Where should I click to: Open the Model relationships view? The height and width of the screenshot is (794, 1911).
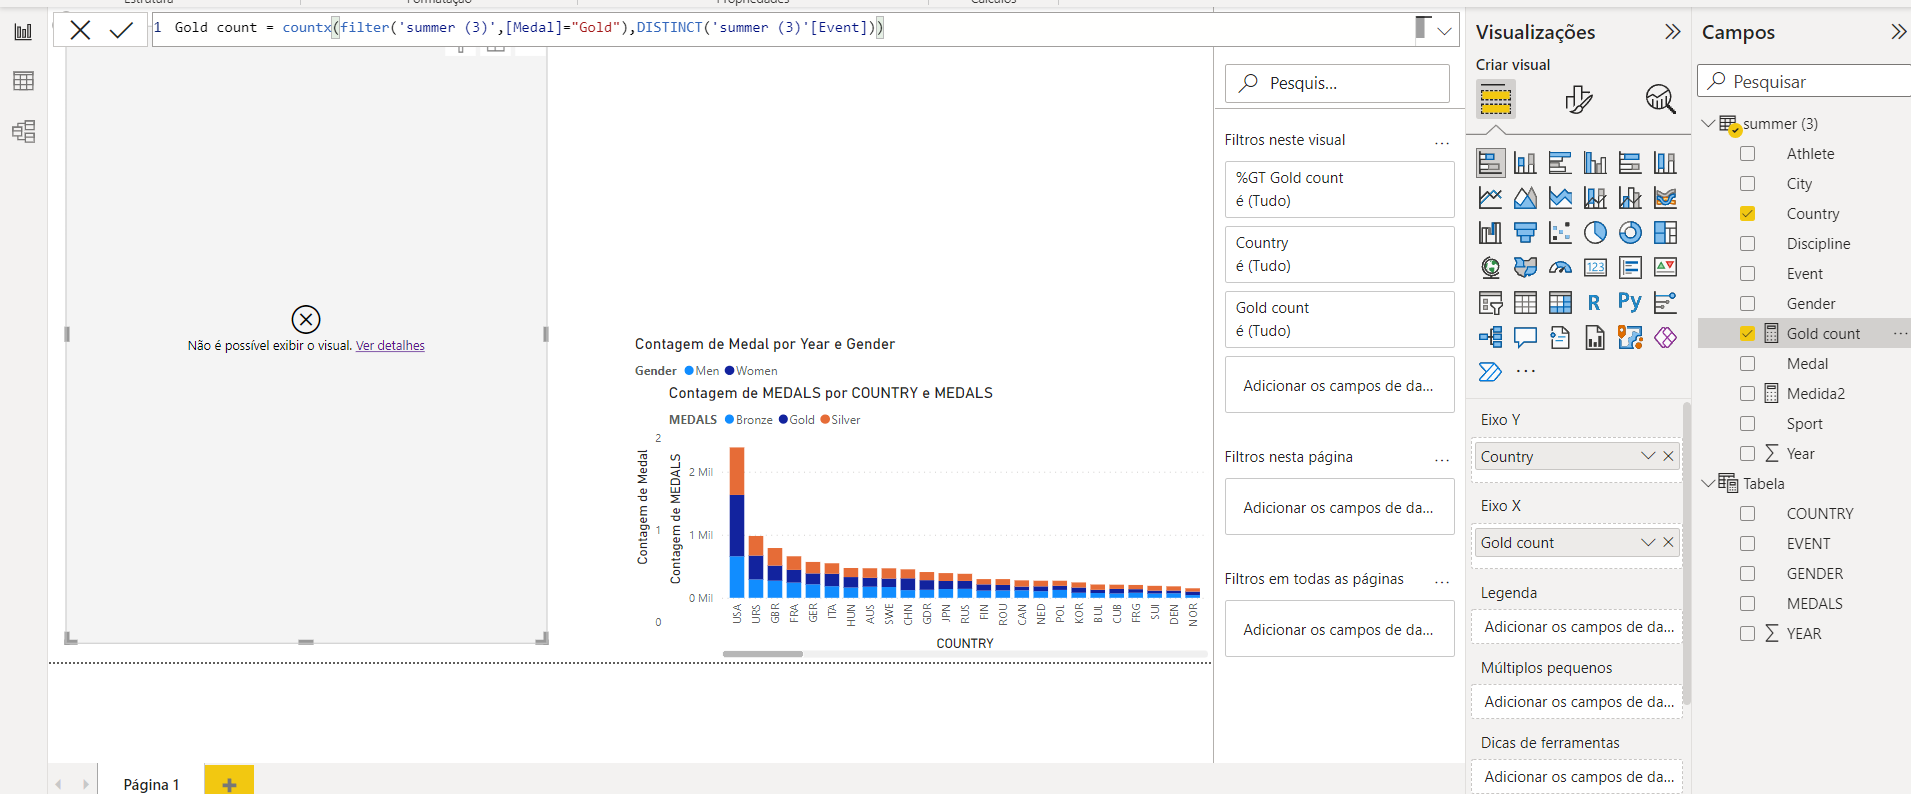23,131
